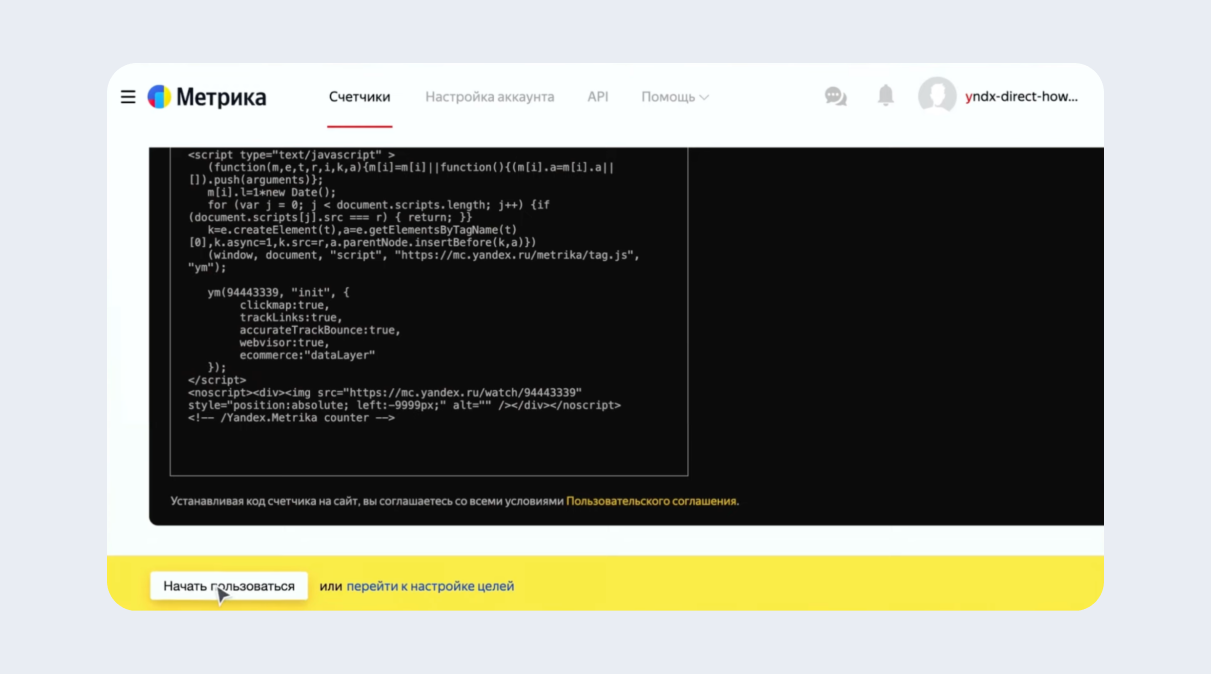Viewport: 1211px width, 674px height.
Task: Click the trackLinks:true code line
Action: [x=290, y=317]
